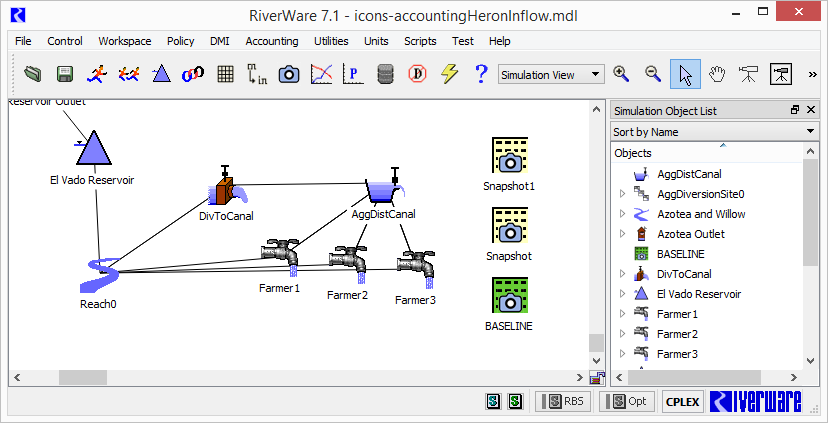Click the lightning bolt icon
The image size is (828, 423).
[449, 74]
